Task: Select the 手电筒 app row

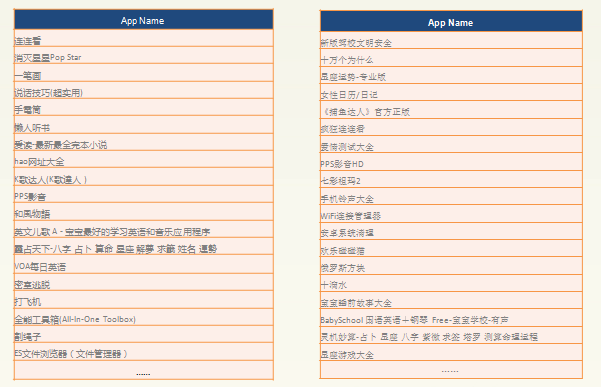Action: pyautogui.click(x=143, y=107)
